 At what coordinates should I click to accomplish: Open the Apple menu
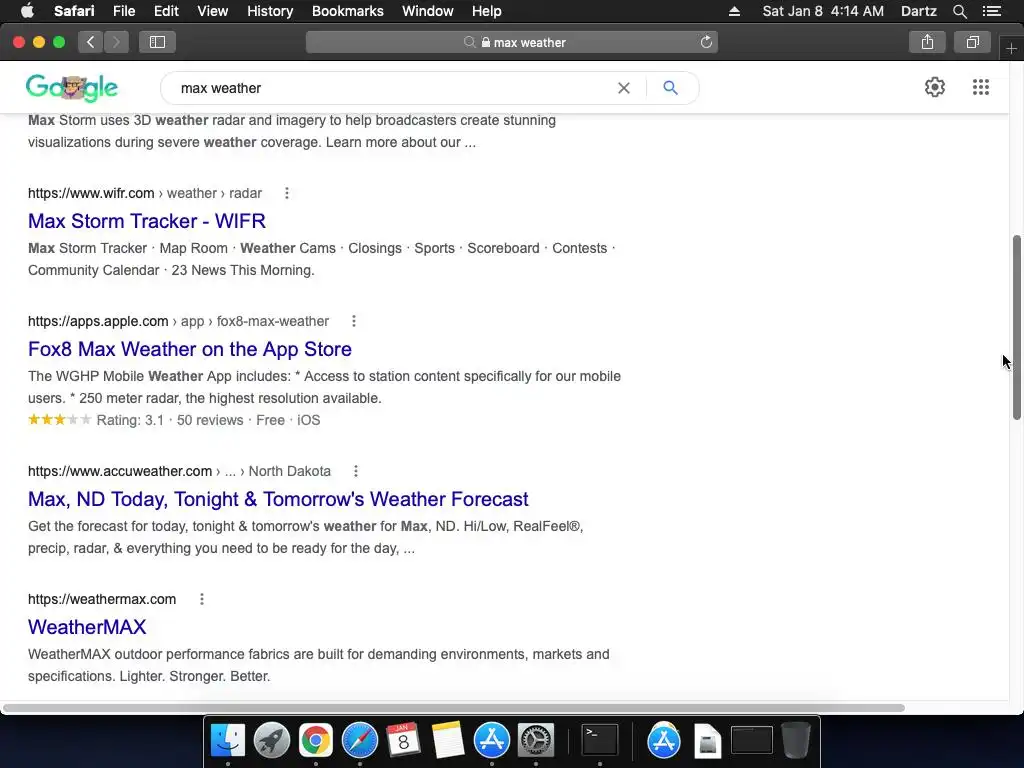coord(27,11)
